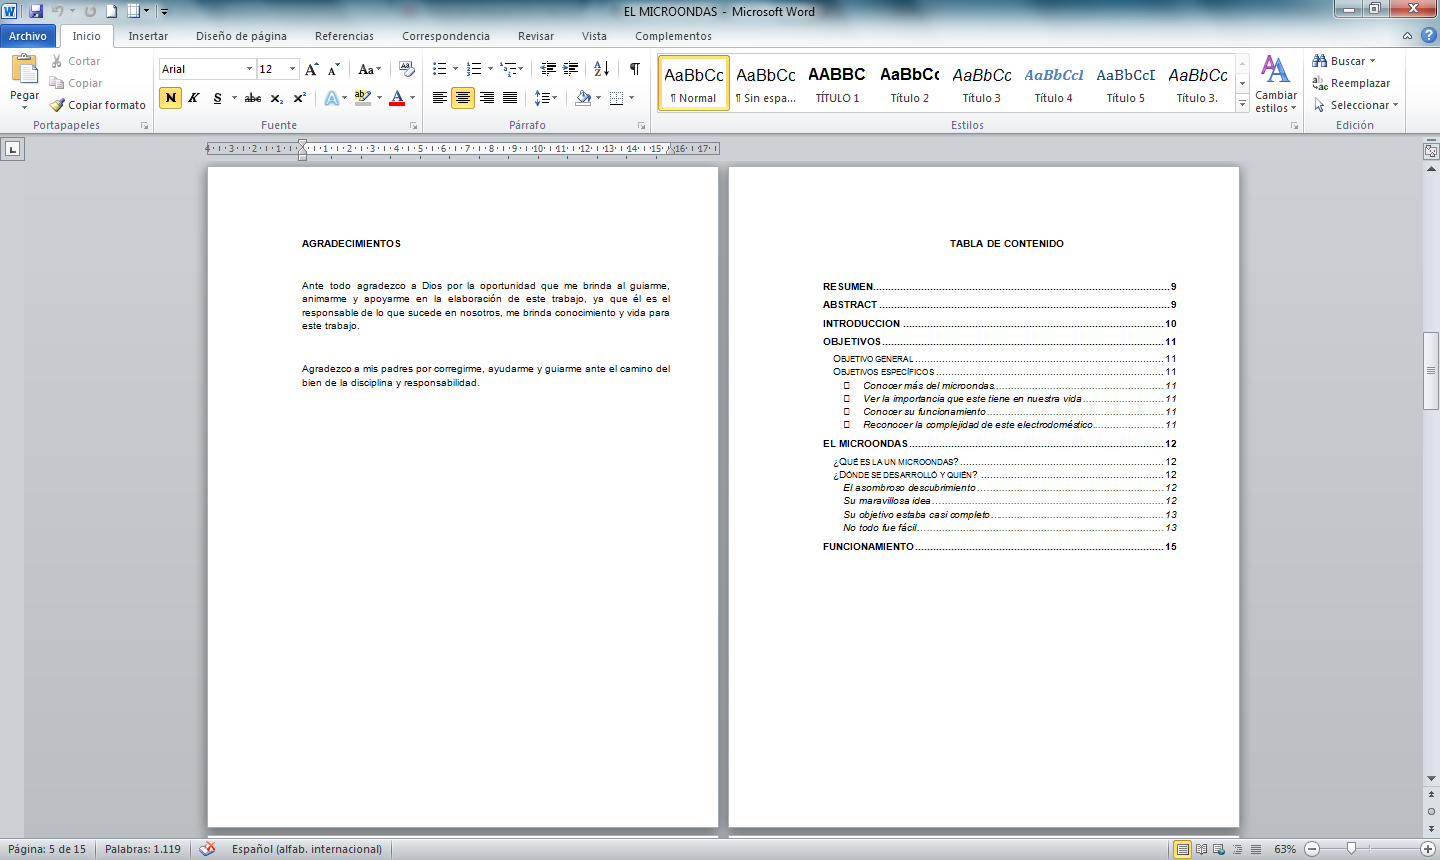Switch to the Referencias ribbon tab
The image size is (1440, 860).
coord(344,35)
